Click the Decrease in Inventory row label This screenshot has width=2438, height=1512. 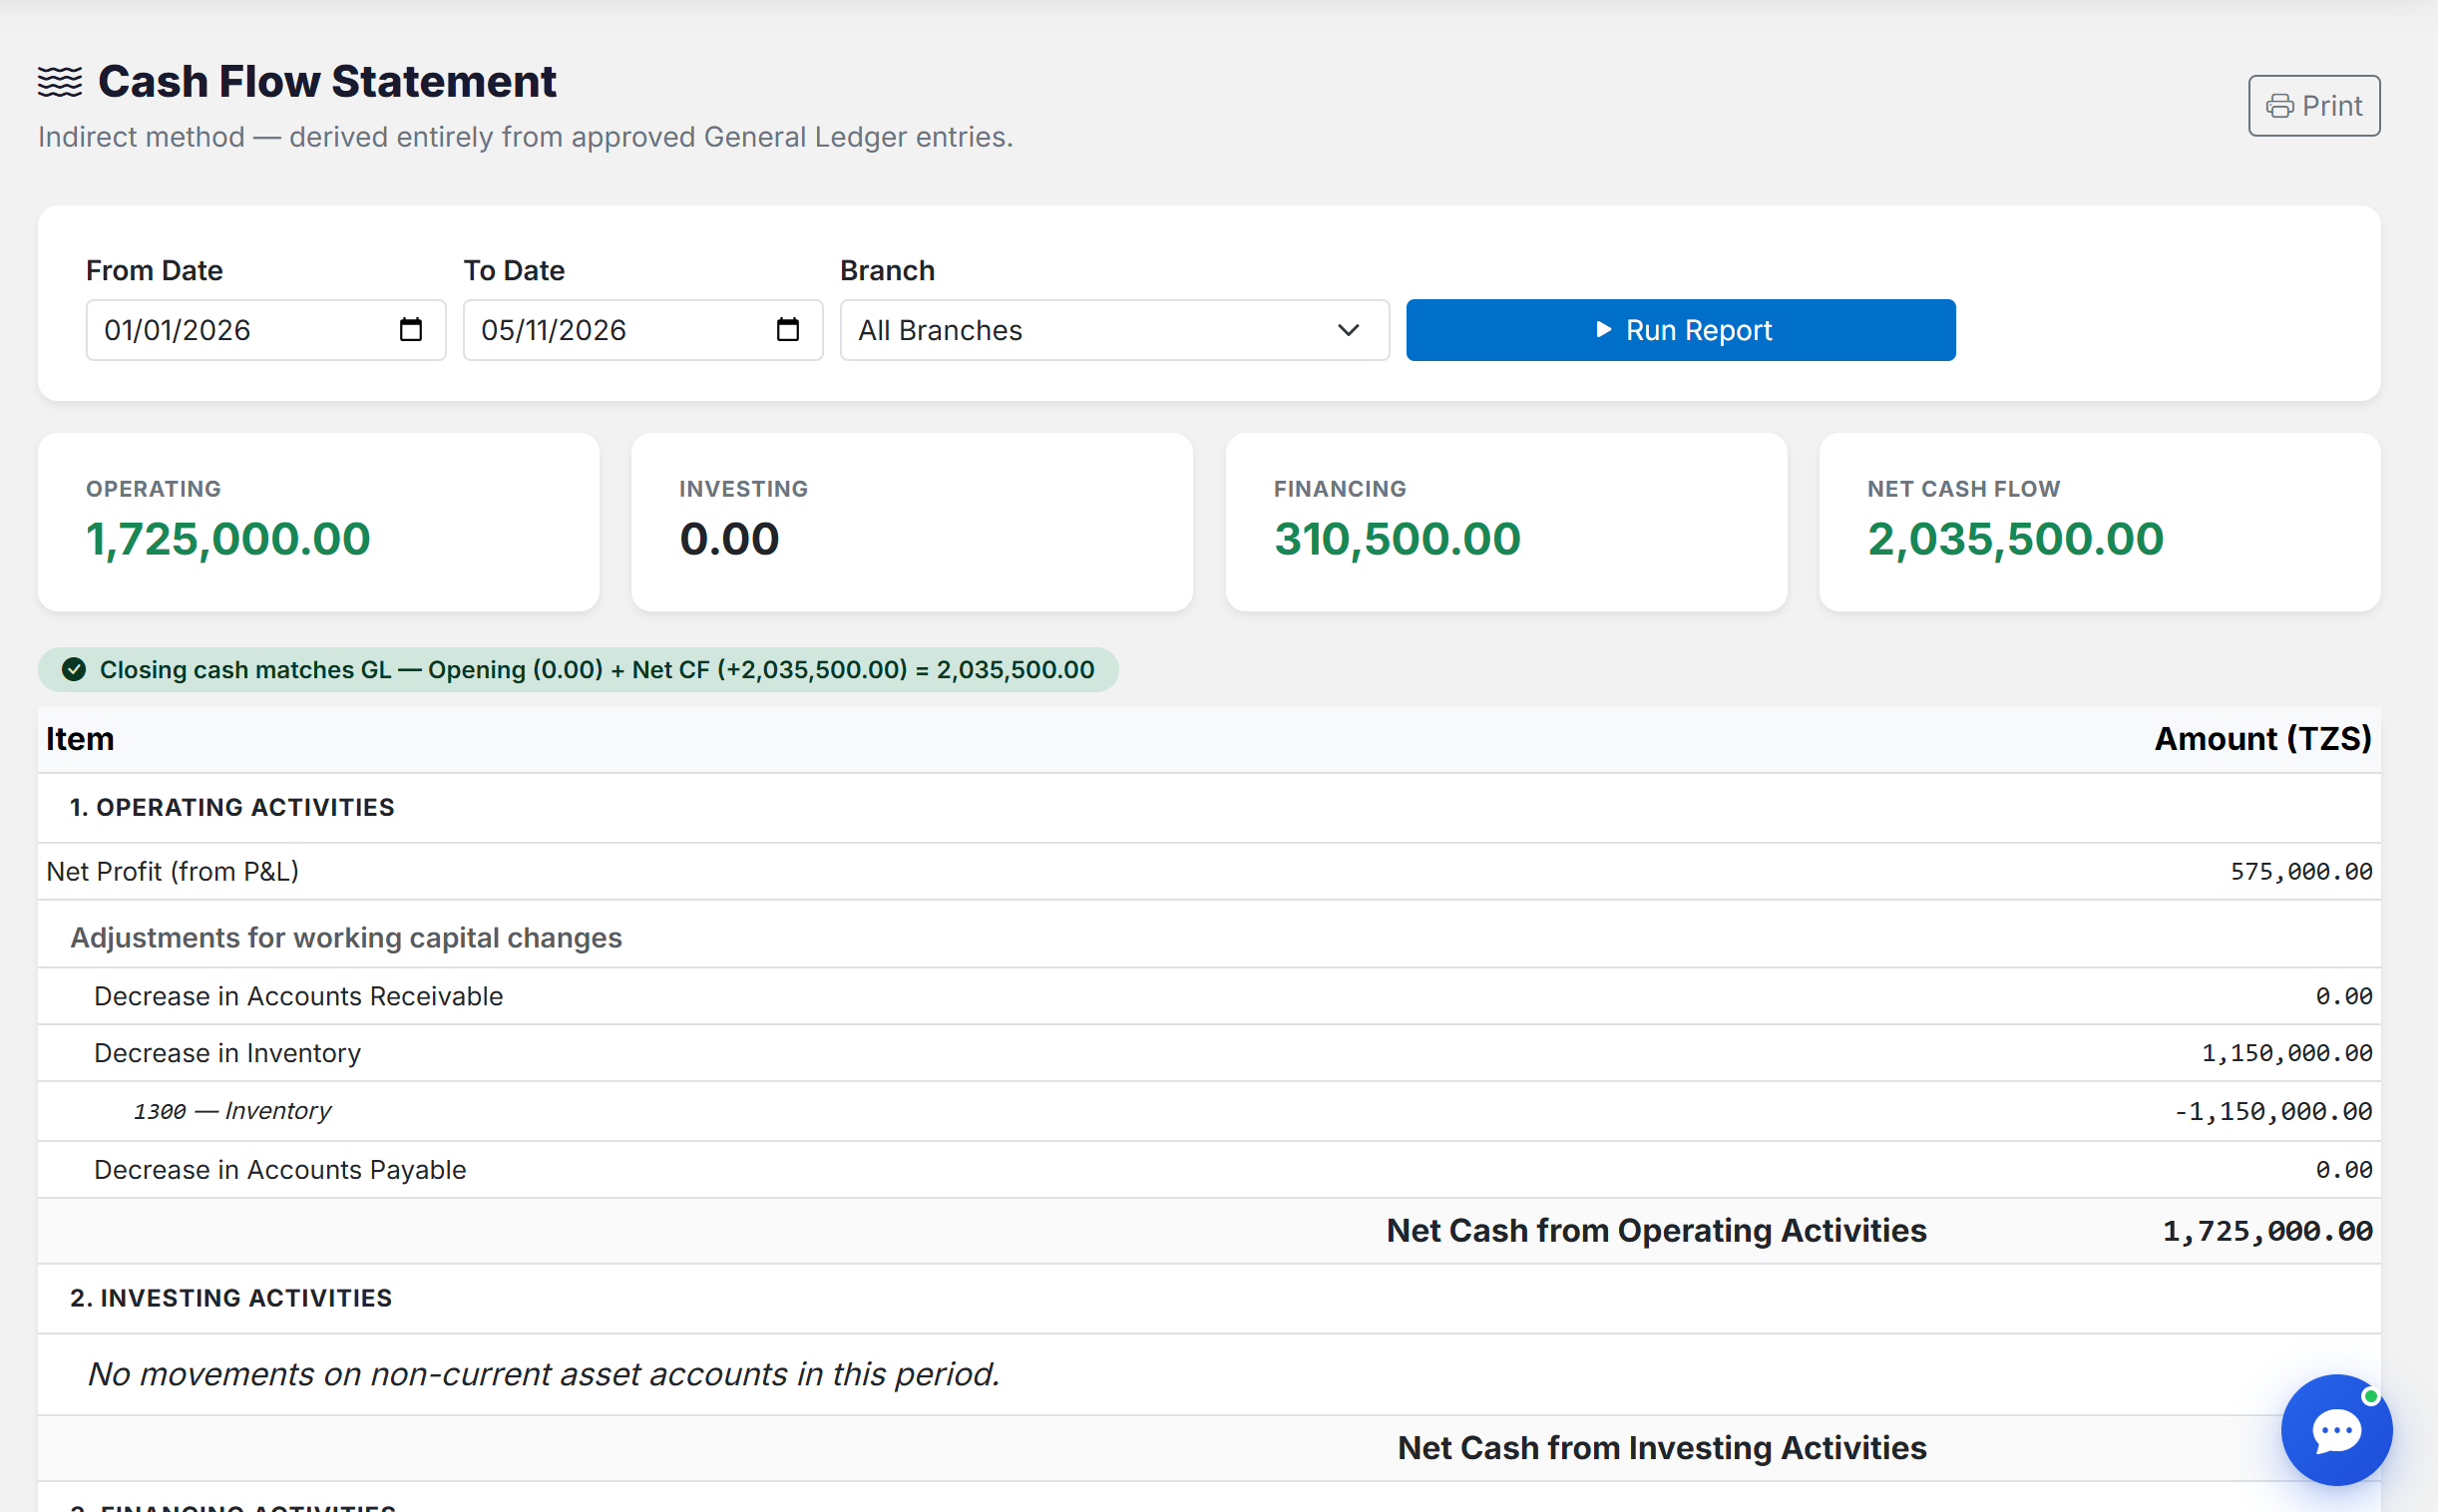coord(227,1053)
